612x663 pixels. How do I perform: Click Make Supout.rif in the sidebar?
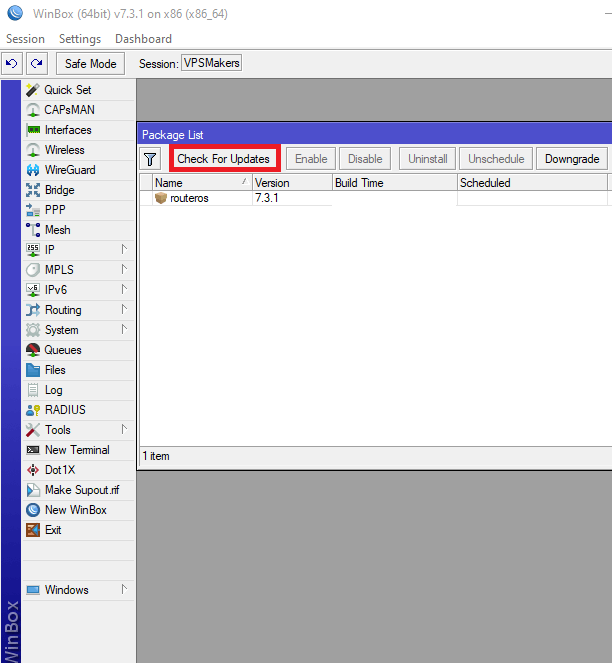click(x=79, y=490)
